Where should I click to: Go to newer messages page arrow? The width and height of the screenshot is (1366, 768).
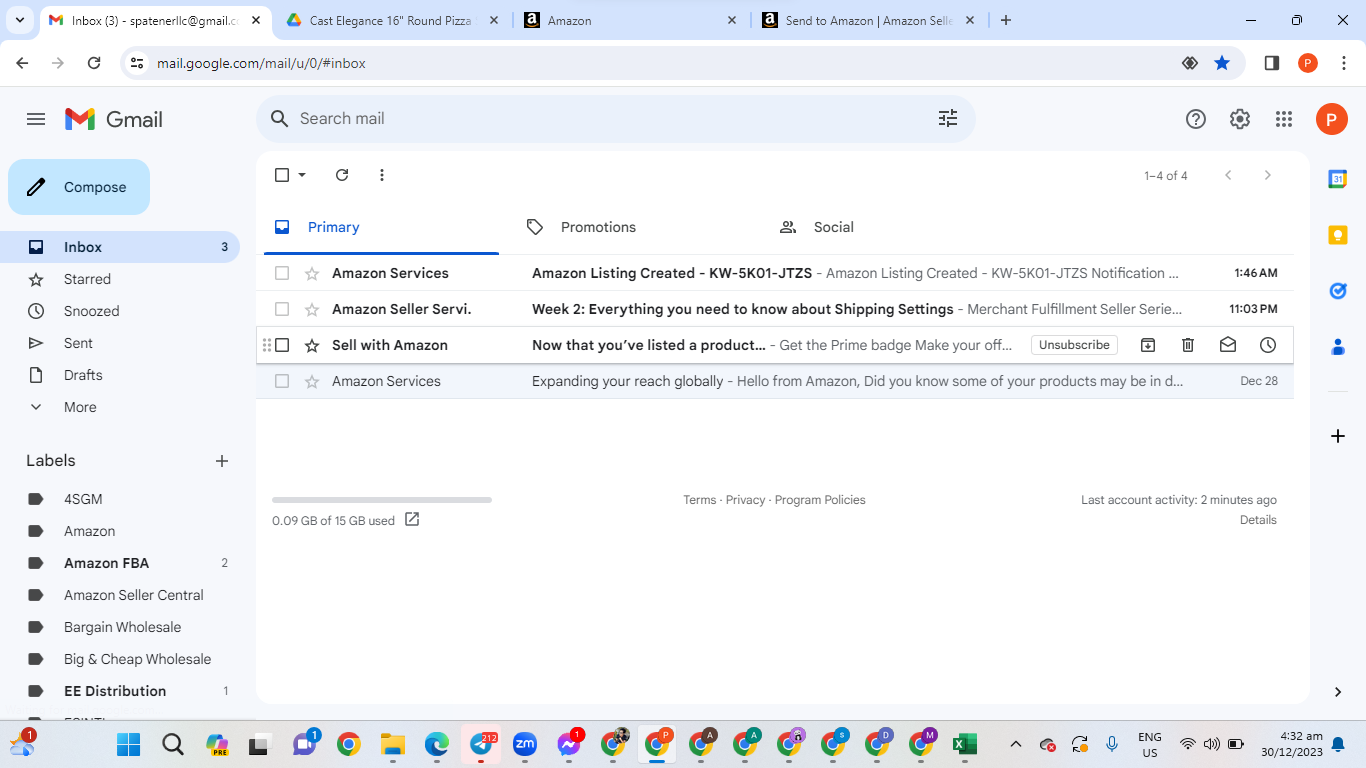click(x=1228, y=175)
